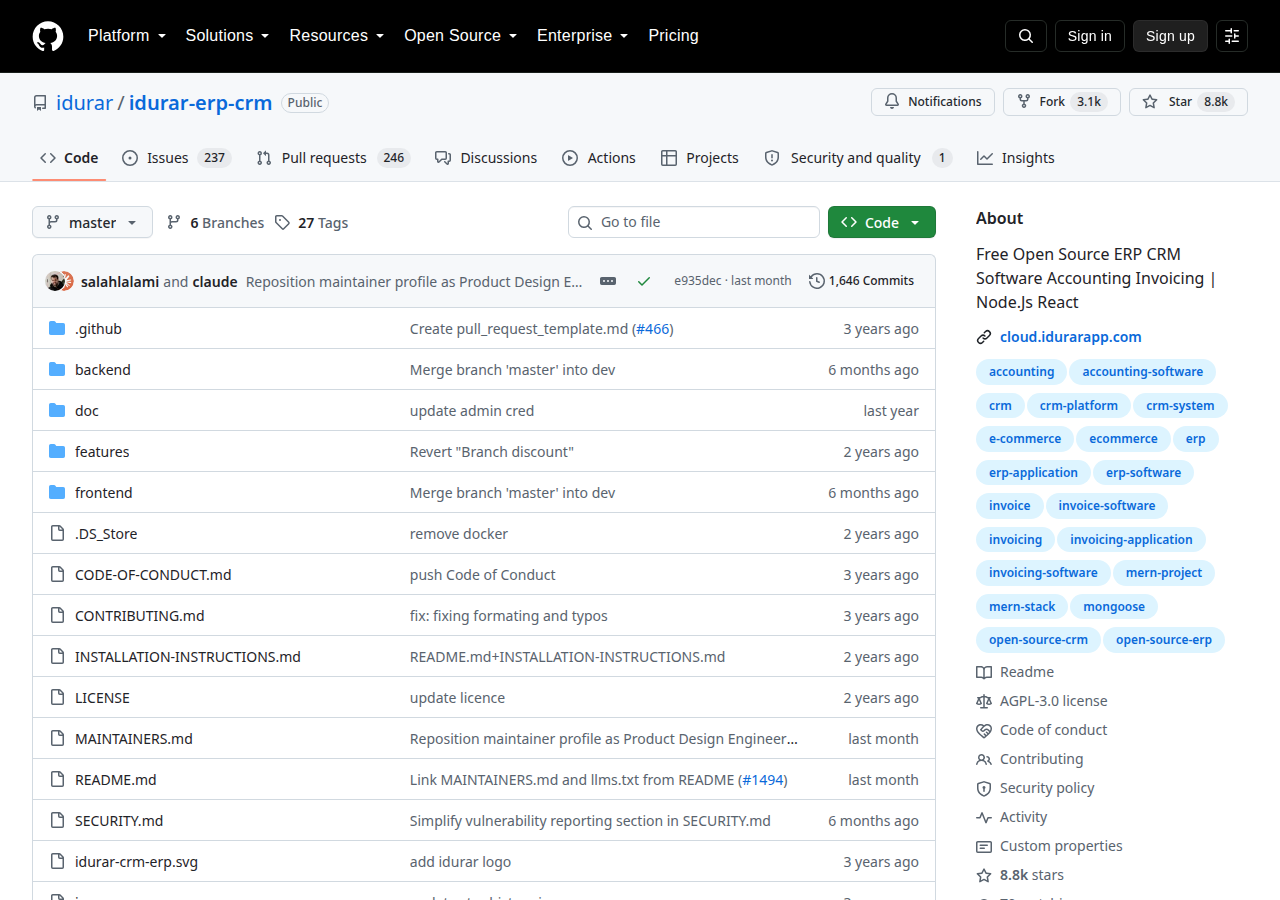
Task: Open the search magnifier icon
Action: click(1026, 36)
